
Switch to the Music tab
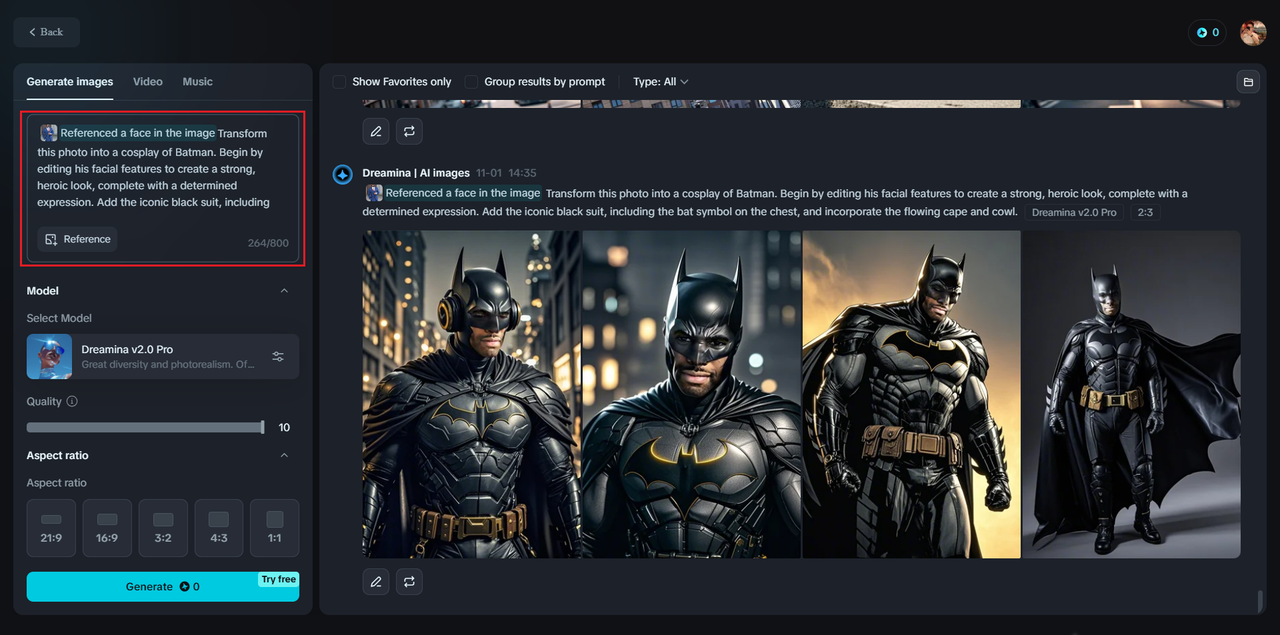197,82
